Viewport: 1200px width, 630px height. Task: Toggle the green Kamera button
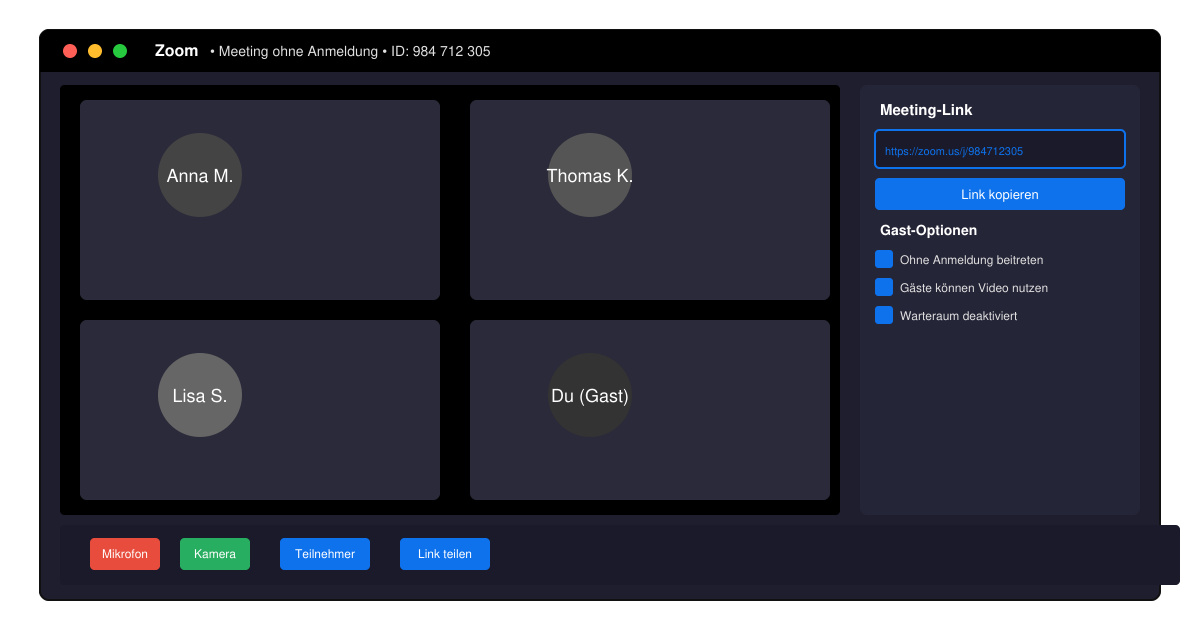point(215,554)
